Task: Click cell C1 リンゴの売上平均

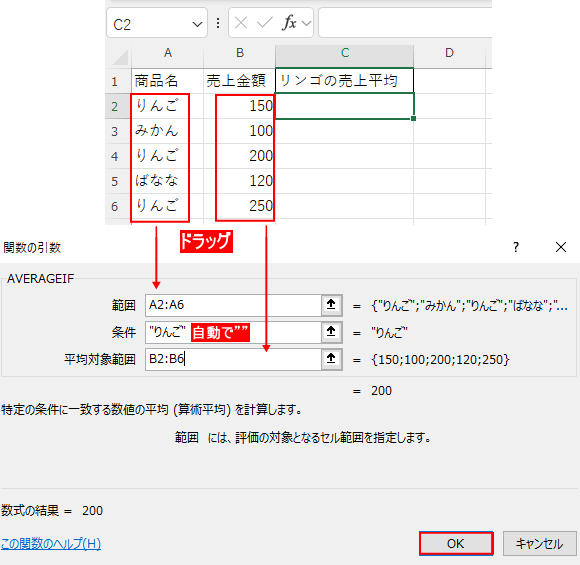Action: 344,81
